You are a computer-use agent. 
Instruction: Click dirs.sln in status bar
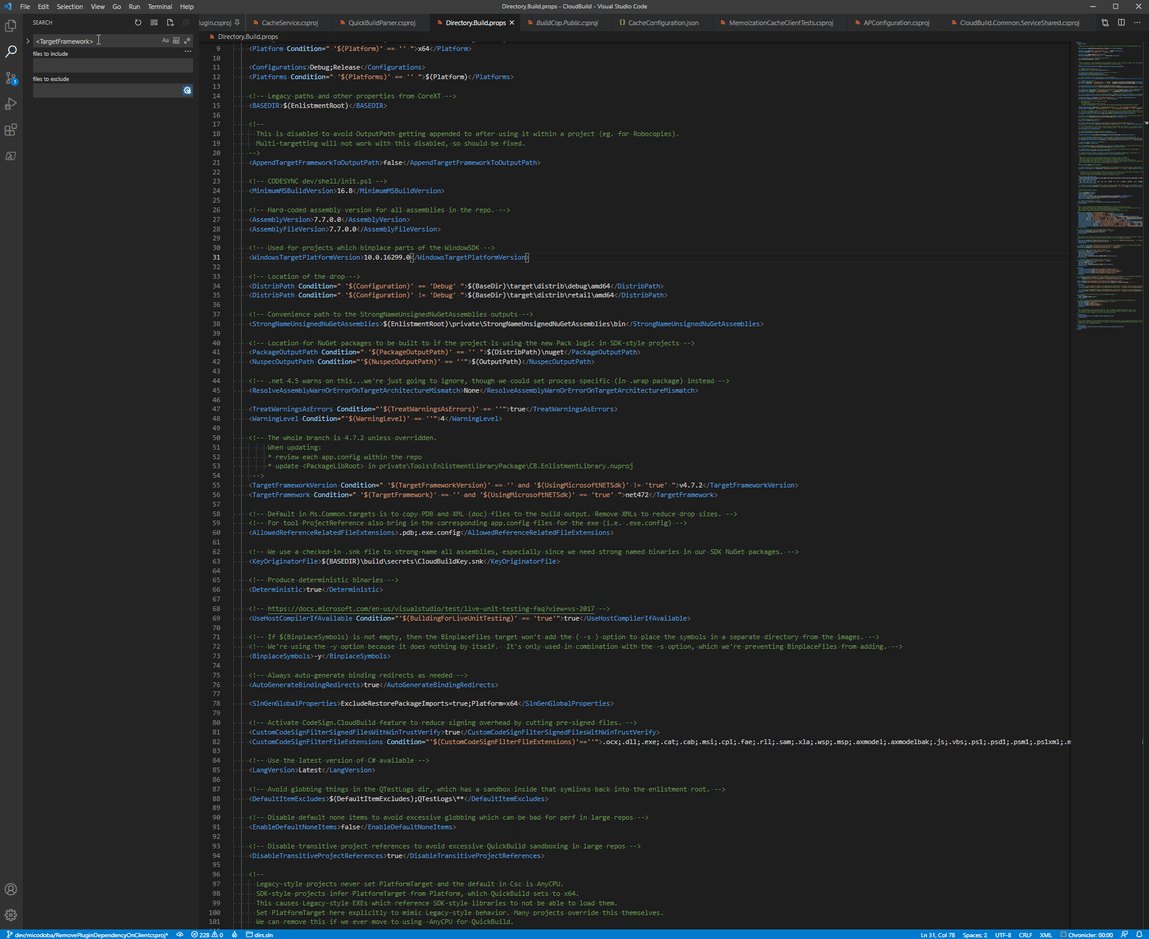pos(259,935)
